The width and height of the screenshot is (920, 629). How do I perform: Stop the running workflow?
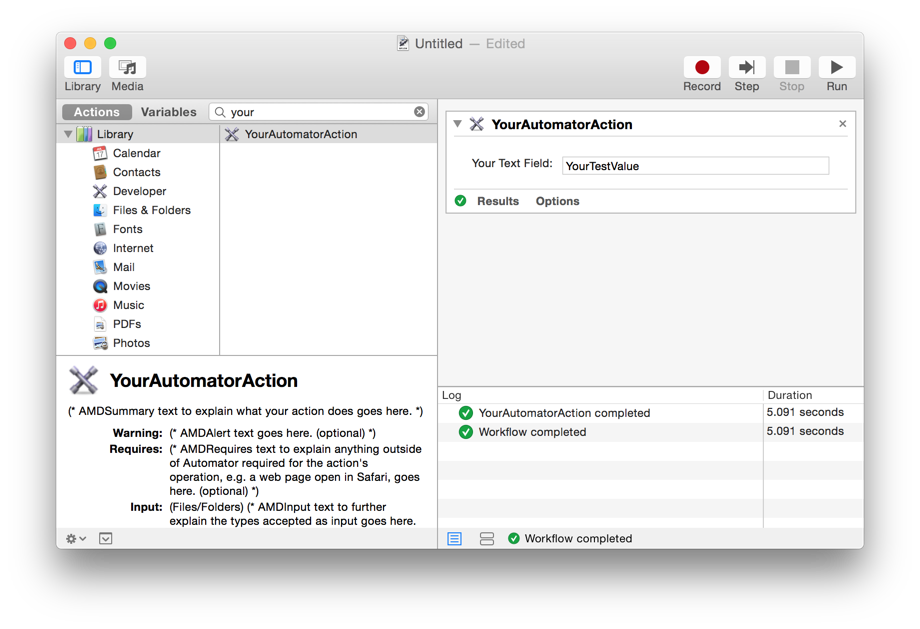792,67
